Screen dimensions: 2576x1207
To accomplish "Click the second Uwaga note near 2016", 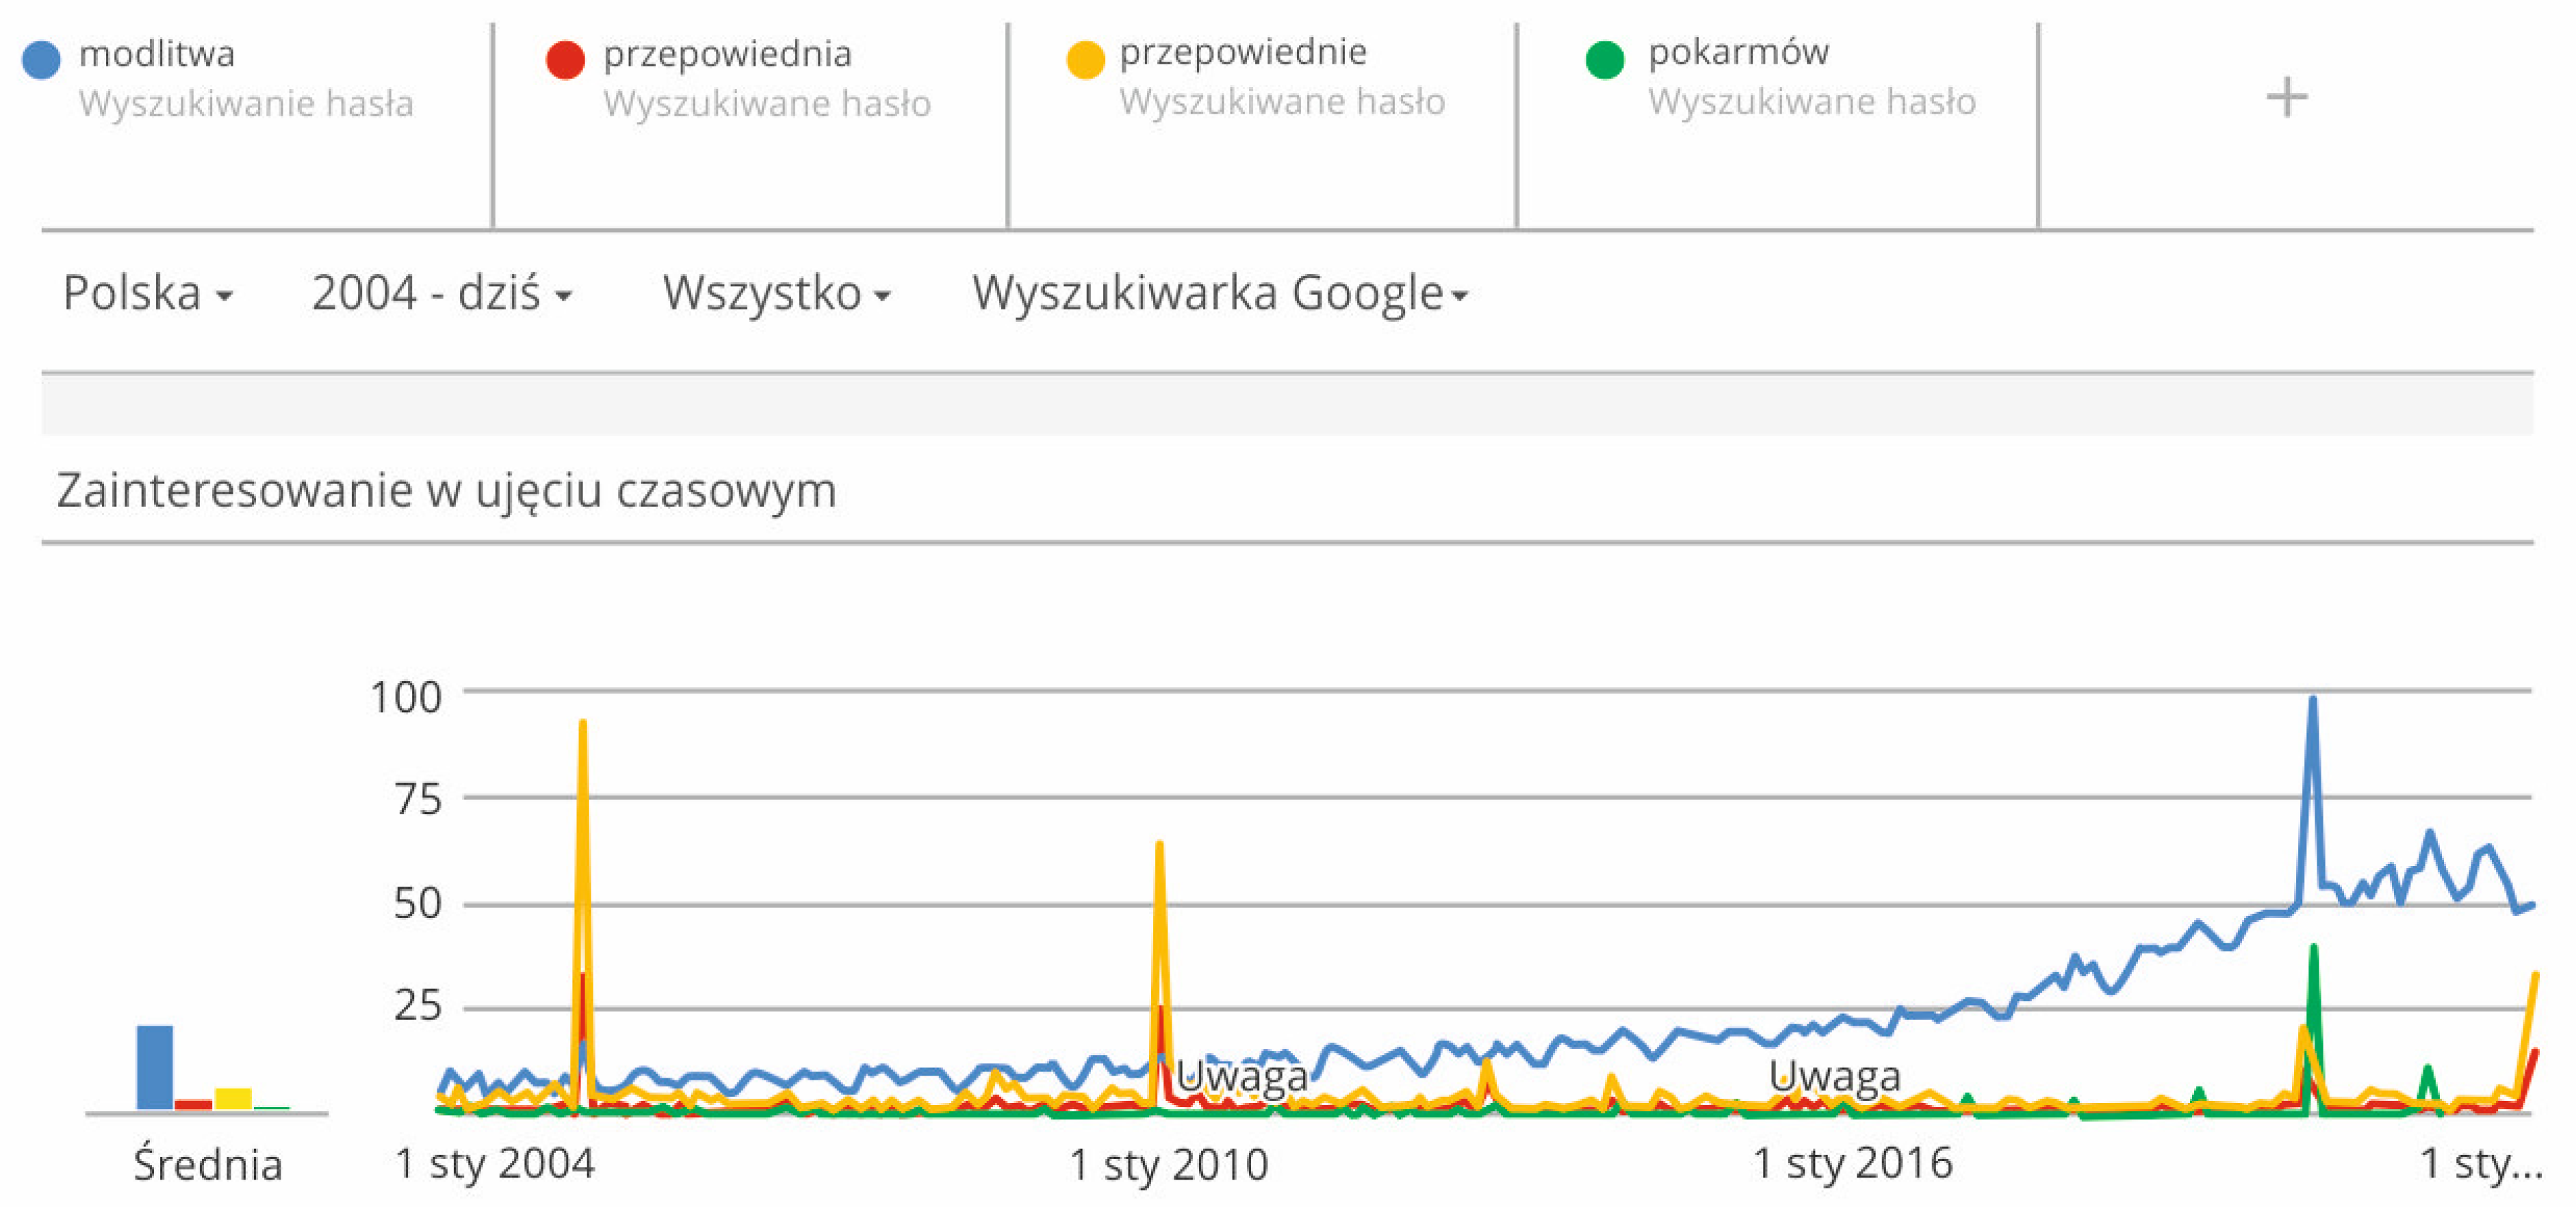I will pyautogui.click(x=1834, y=1076).
